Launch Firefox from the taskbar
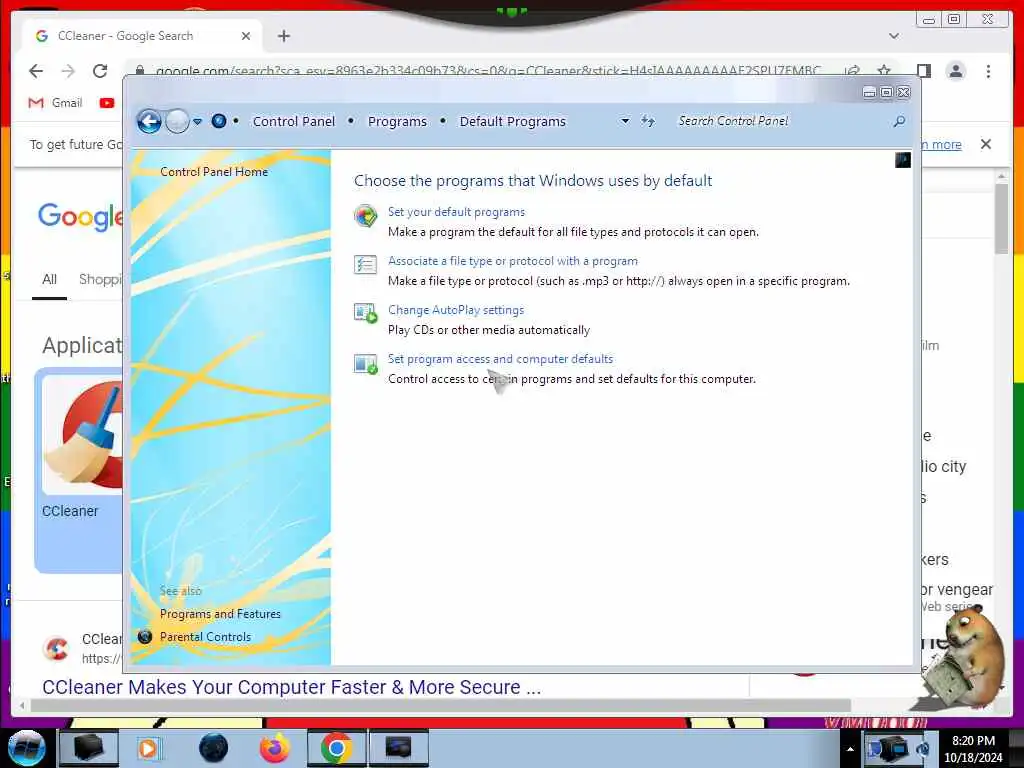 click(x=275, y=748)
